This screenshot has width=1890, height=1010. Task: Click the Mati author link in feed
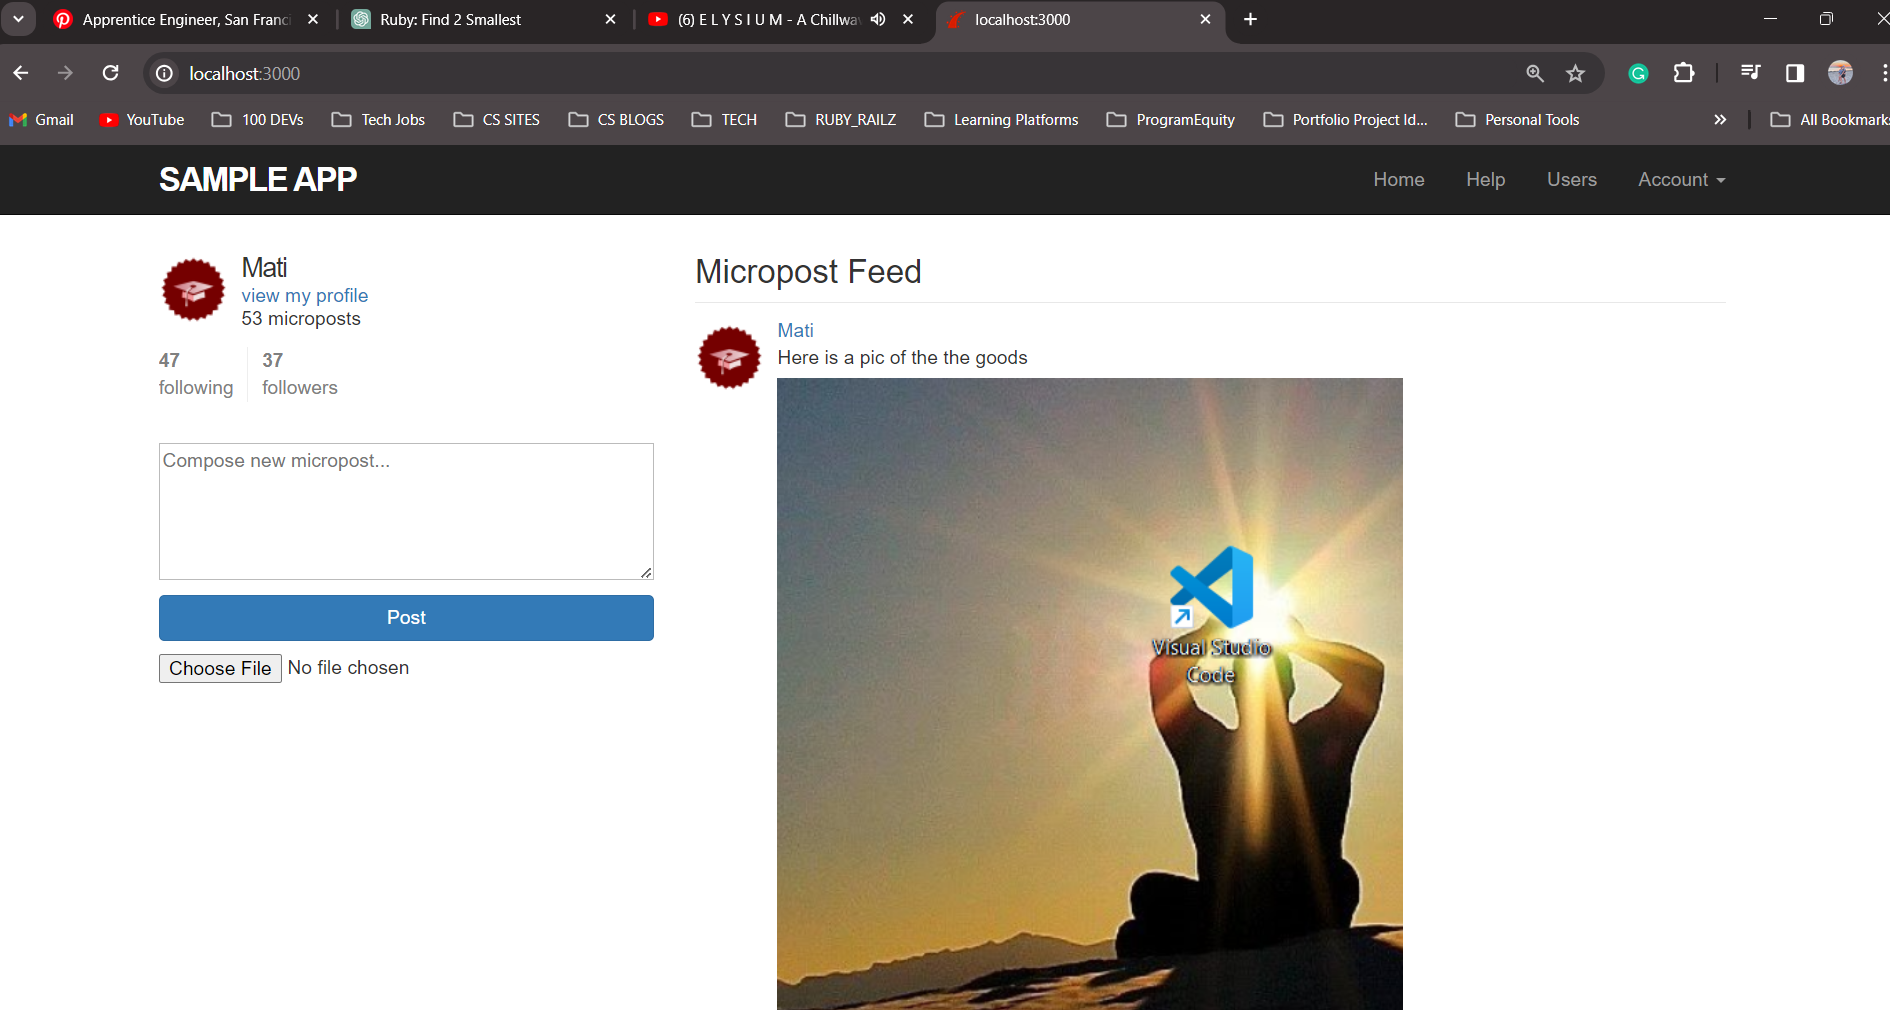click(795, 330)
